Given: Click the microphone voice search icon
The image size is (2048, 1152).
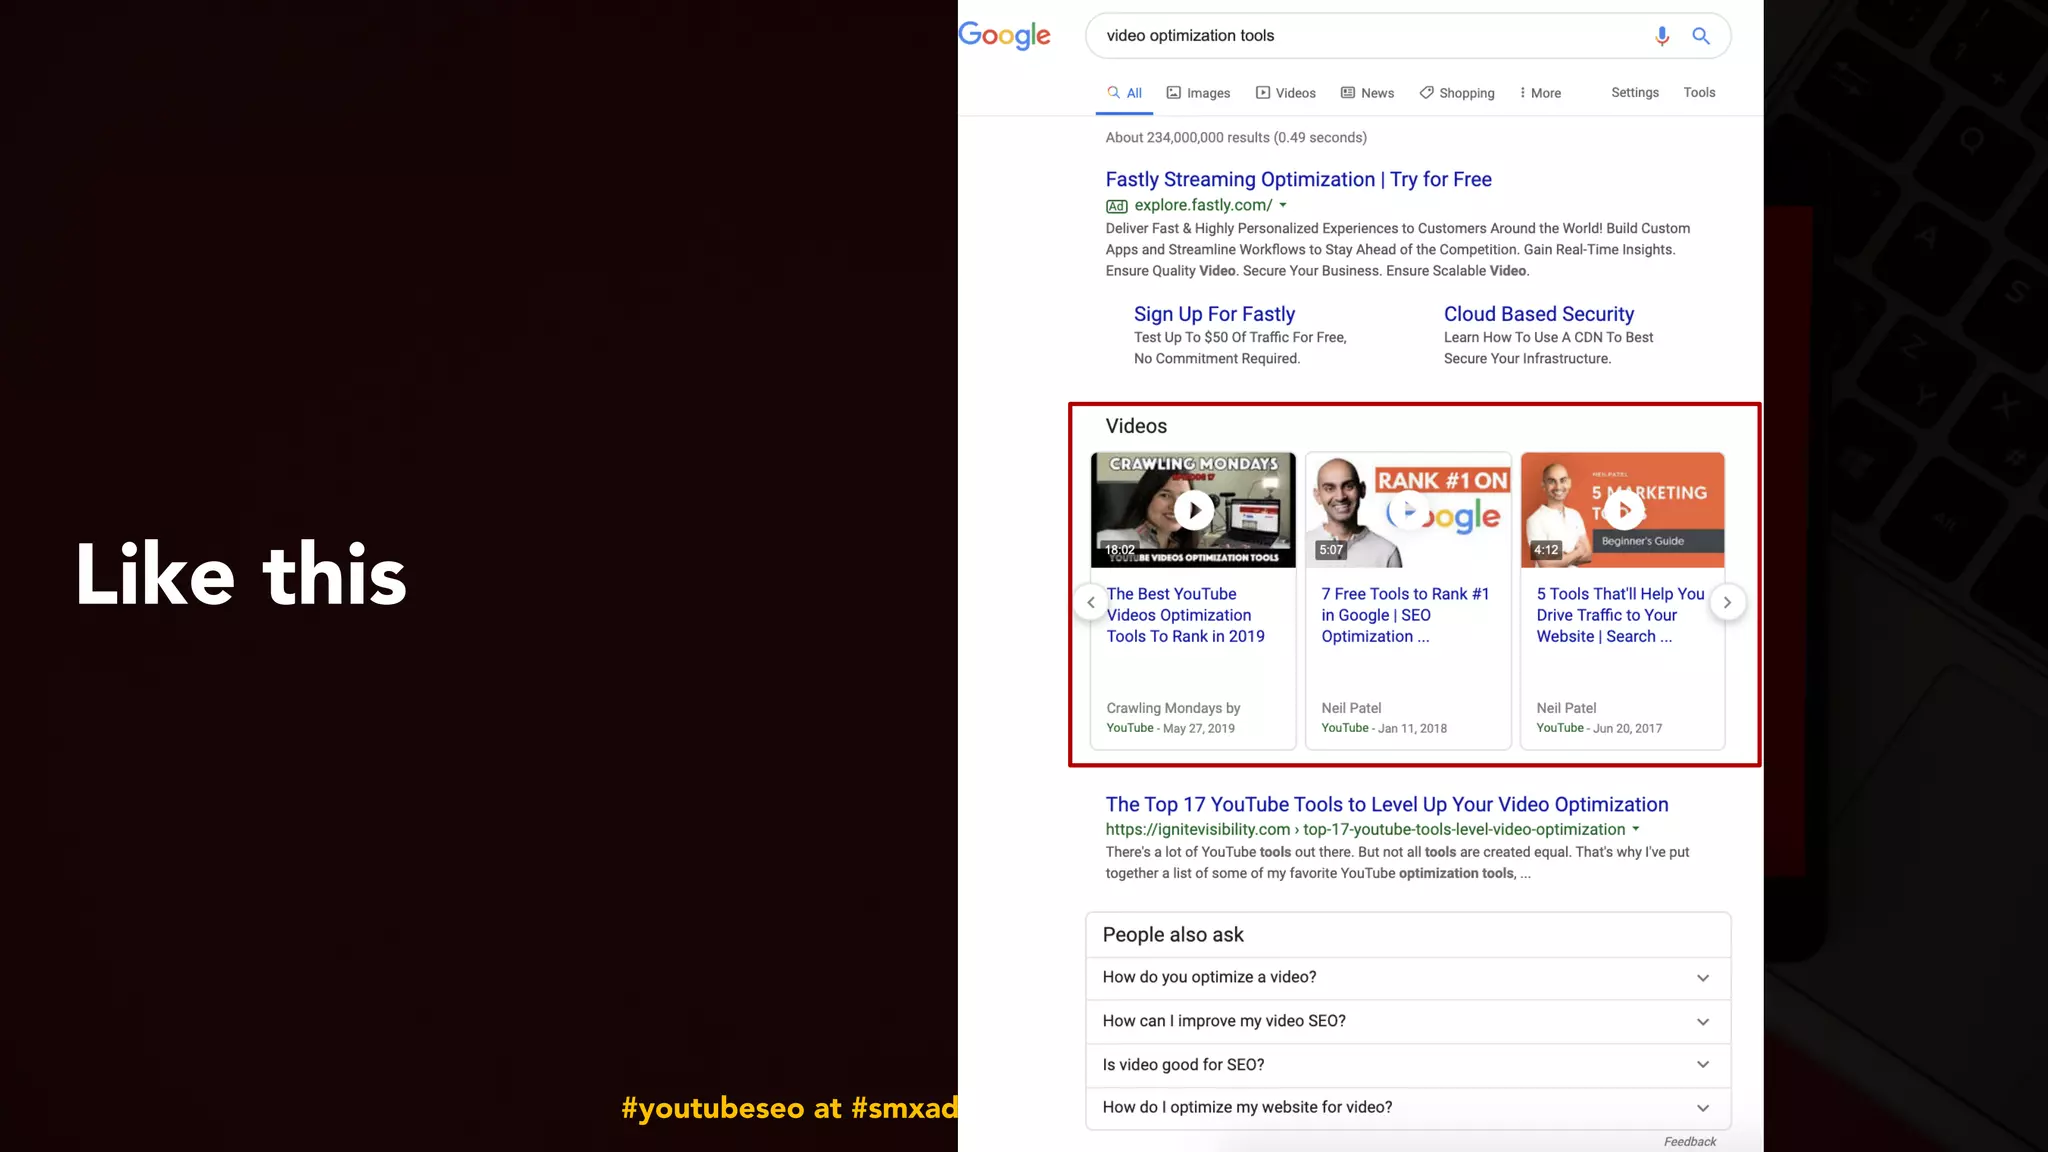Looking at the screenshot, I should (1661, 36).
